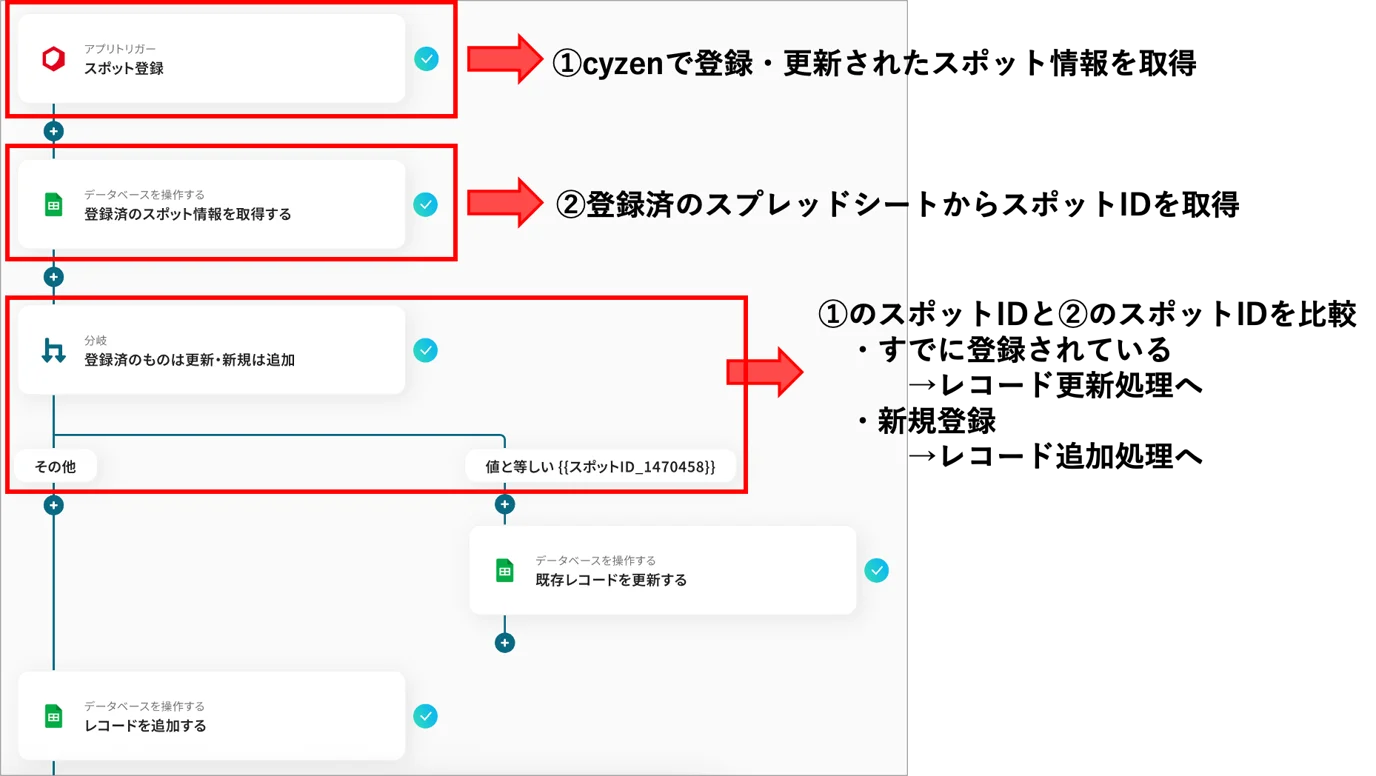Click the 分岐 label text

point(95,341)
